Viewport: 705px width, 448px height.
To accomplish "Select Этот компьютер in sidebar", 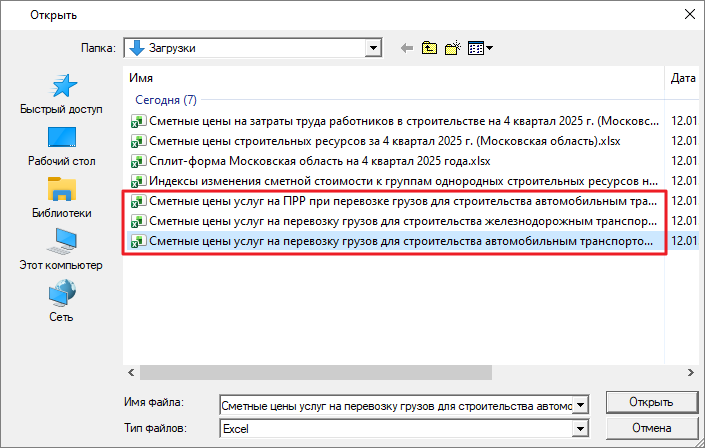I will 62,249.
